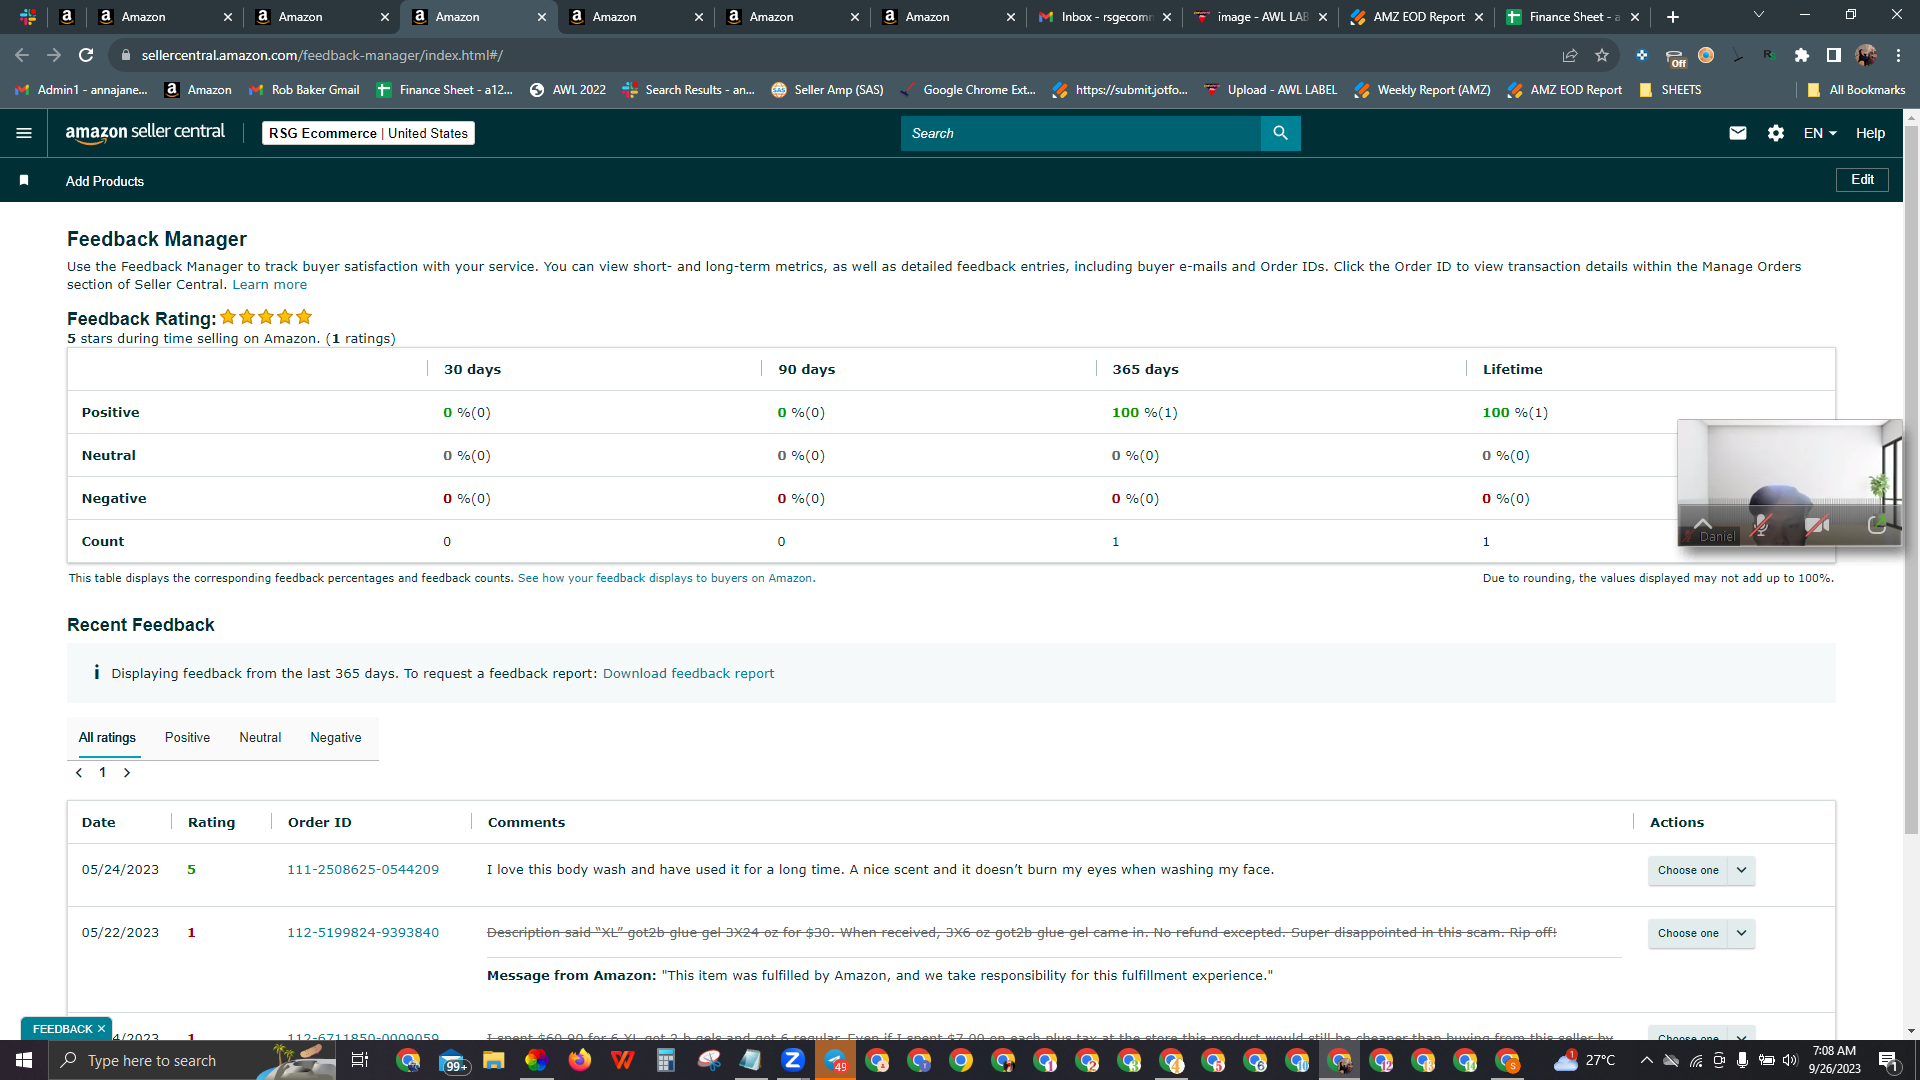The width and height of the screenshot is (1920, 1080).
Task: Click the bookmark flag beside Add Products
Action: pyautogui.click(x=24, y=181)
